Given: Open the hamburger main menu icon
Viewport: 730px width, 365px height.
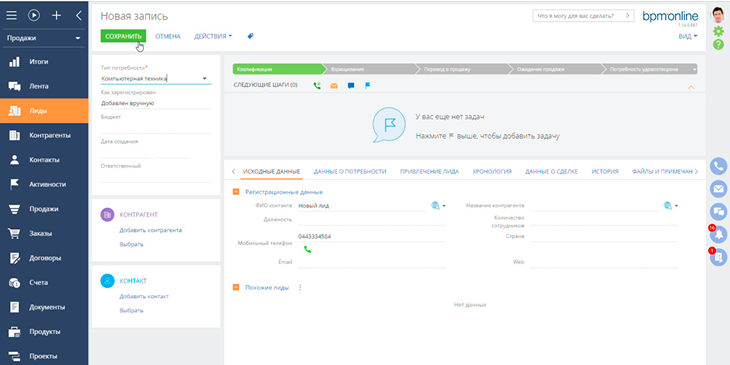Looking at the screenshot, I should (x=11, y=15).
